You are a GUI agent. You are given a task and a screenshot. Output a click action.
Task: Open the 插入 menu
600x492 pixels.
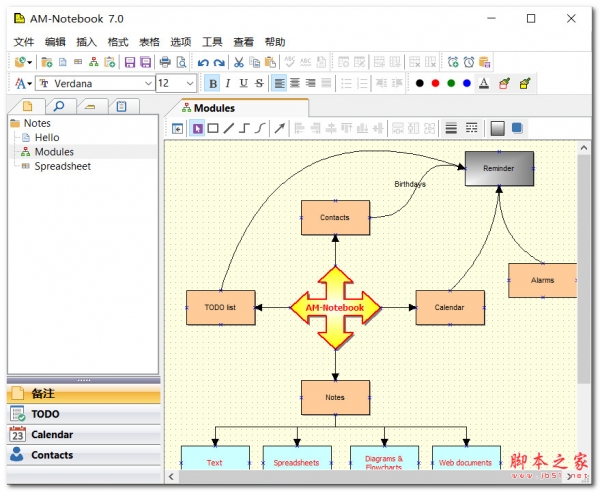pyautogui.click(x=86, y=42)
